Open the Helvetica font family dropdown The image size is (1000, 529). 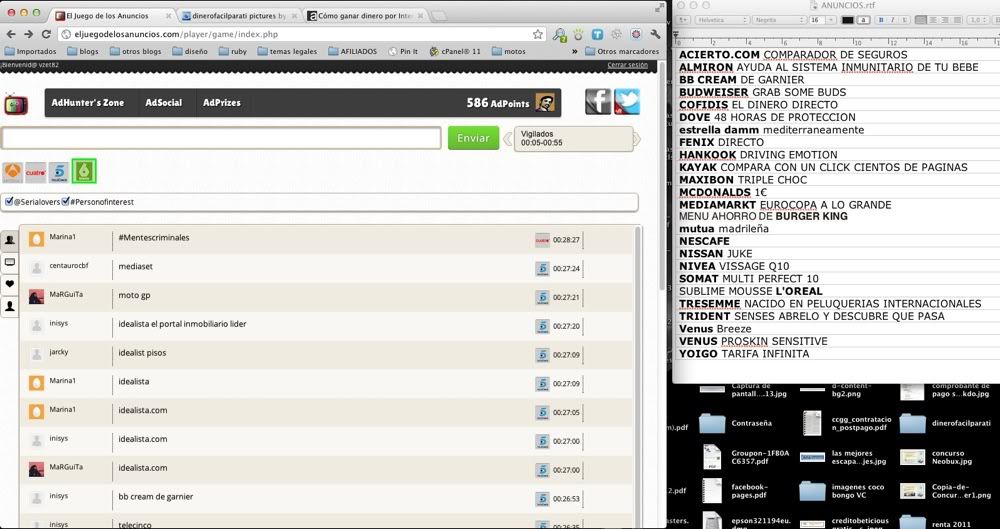[722, 20]
